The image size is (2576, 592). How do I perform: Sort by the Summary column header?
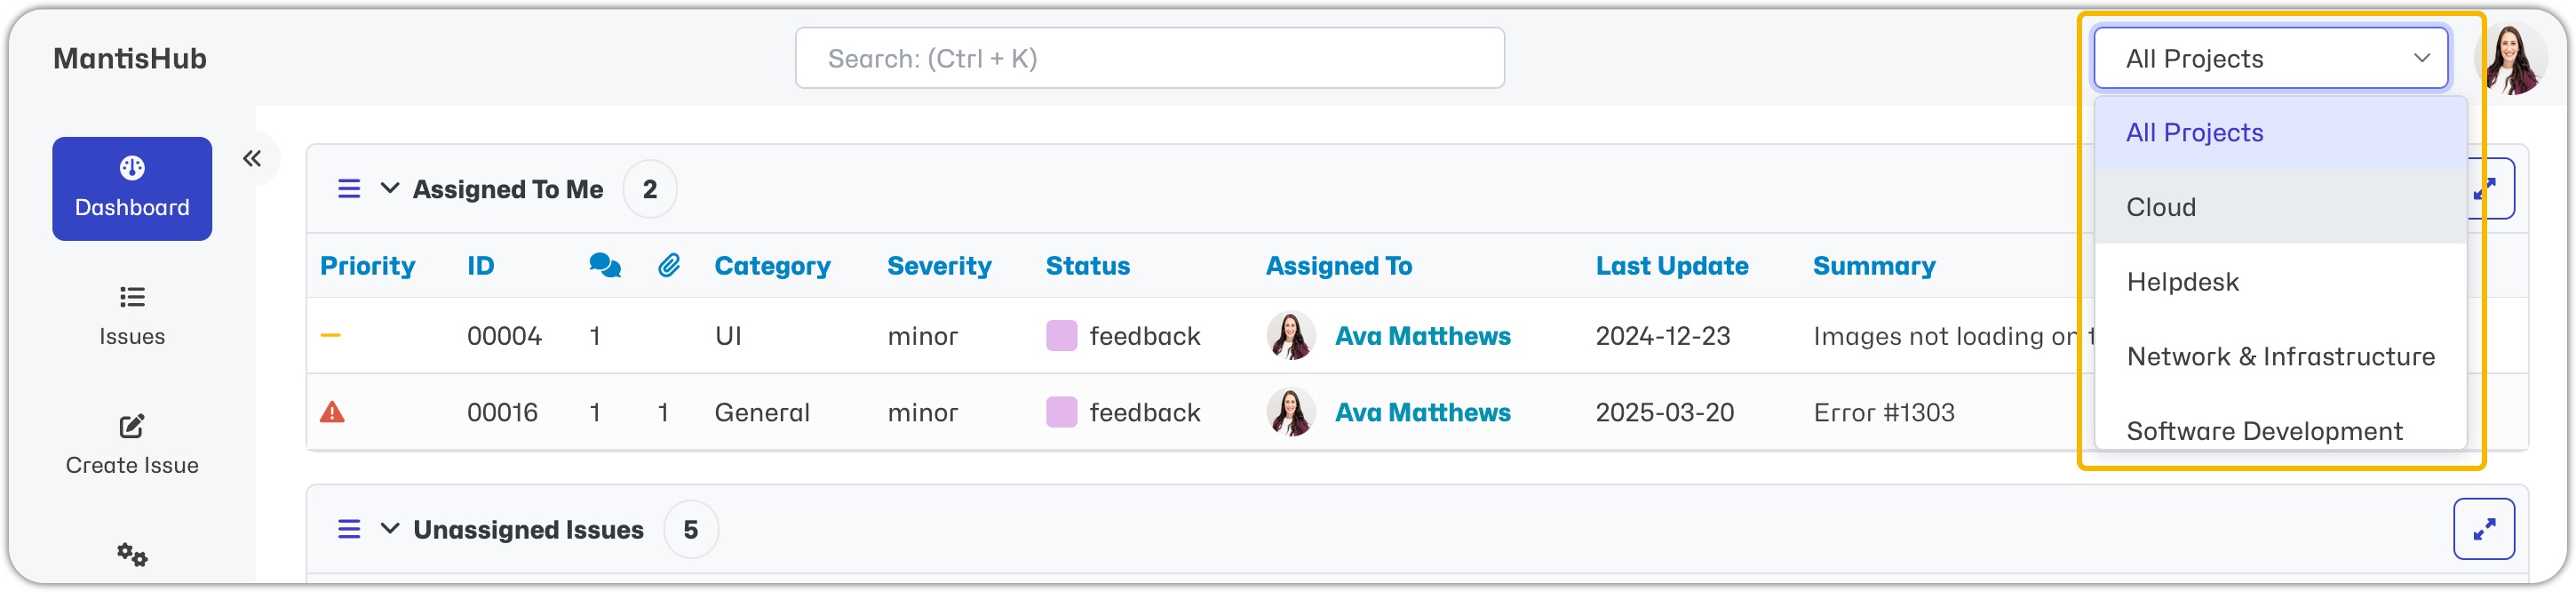tap(1874, 265)
